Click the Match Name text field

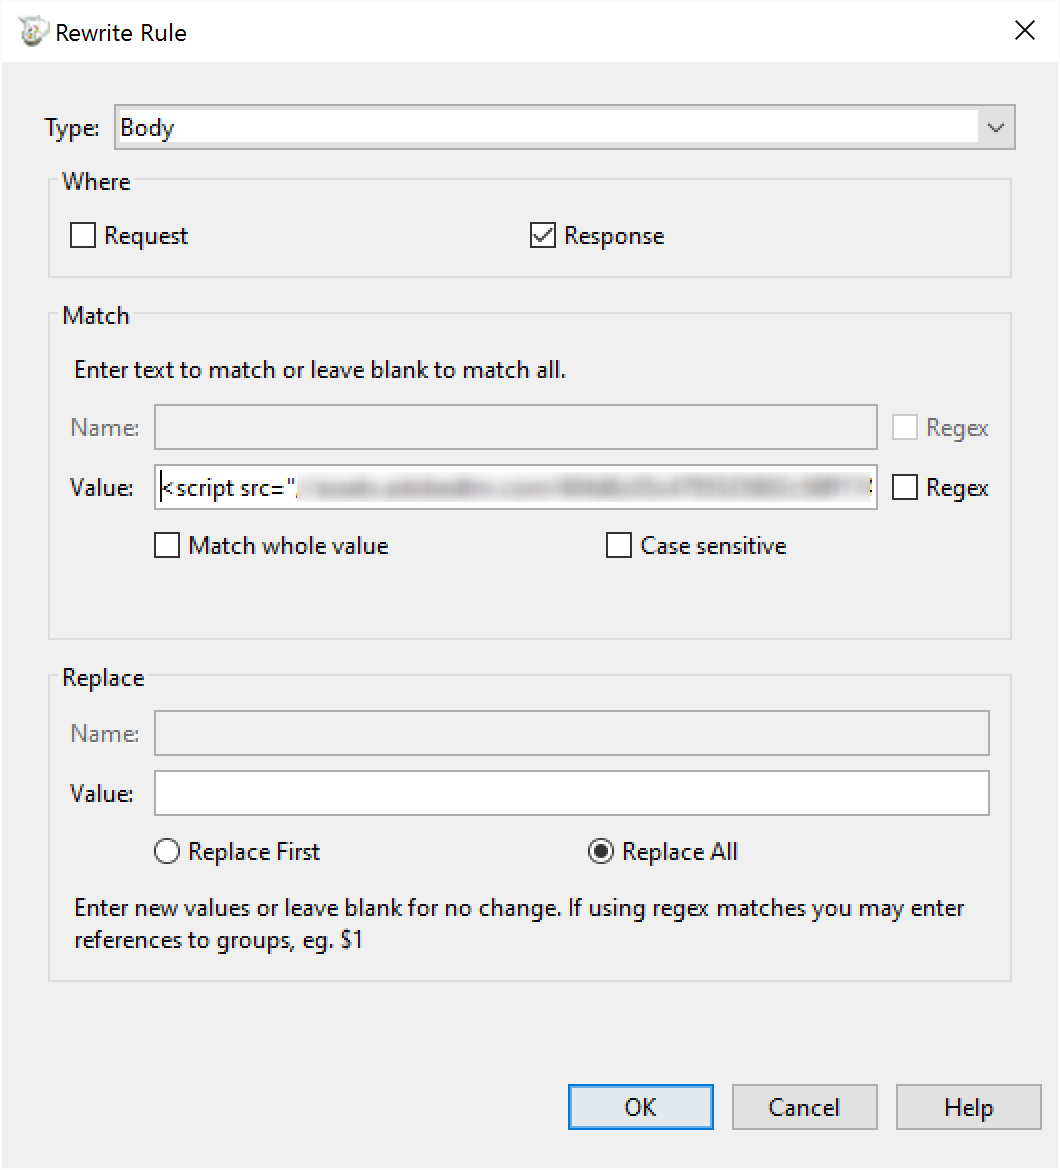coord(515,428)
